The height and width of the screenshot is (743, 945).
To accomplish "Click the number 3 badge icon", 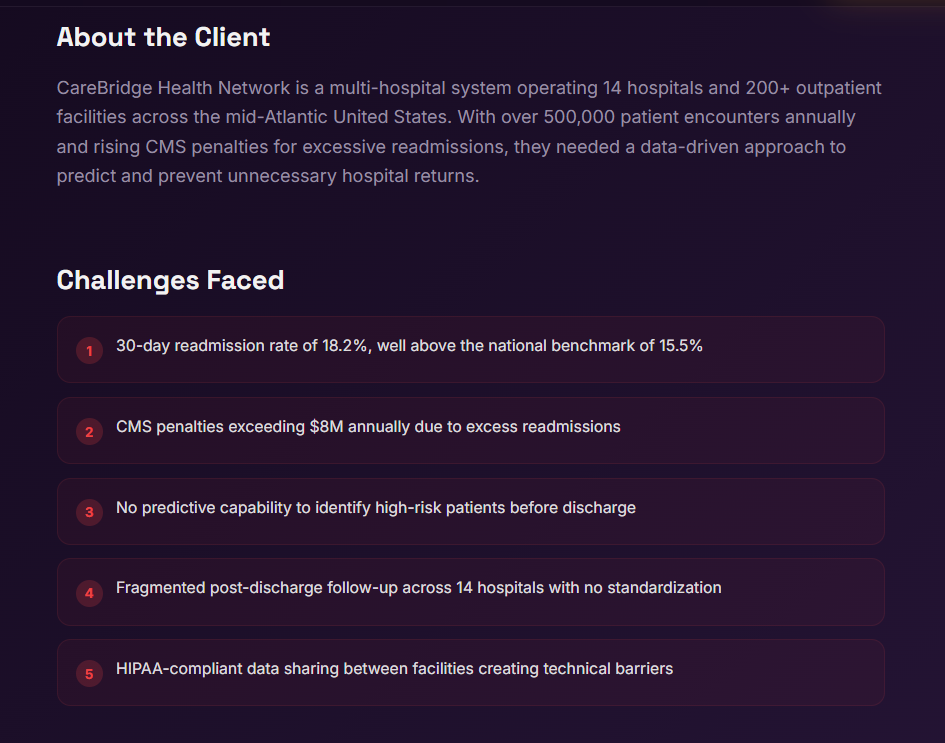I will pyautogui.click(x=89, y=512).
